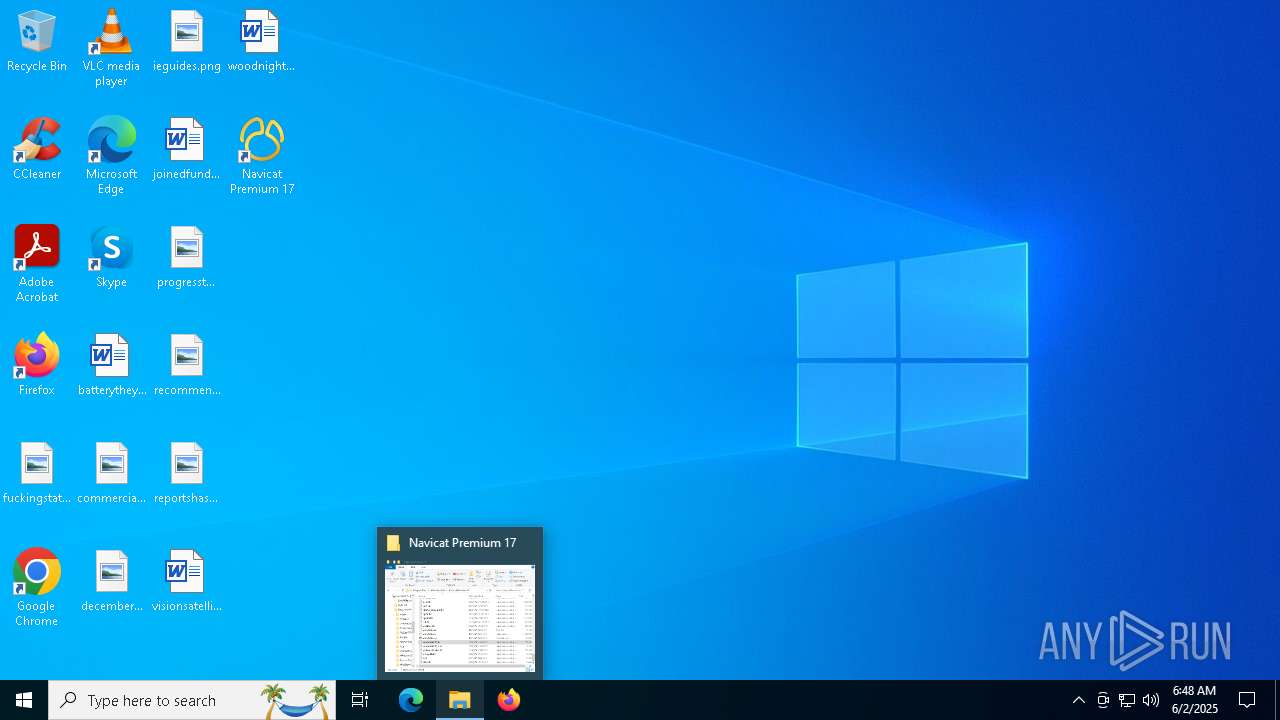Select the joinedfund Word document
This screenshot has height=720, width=1280.
point(186,150)
